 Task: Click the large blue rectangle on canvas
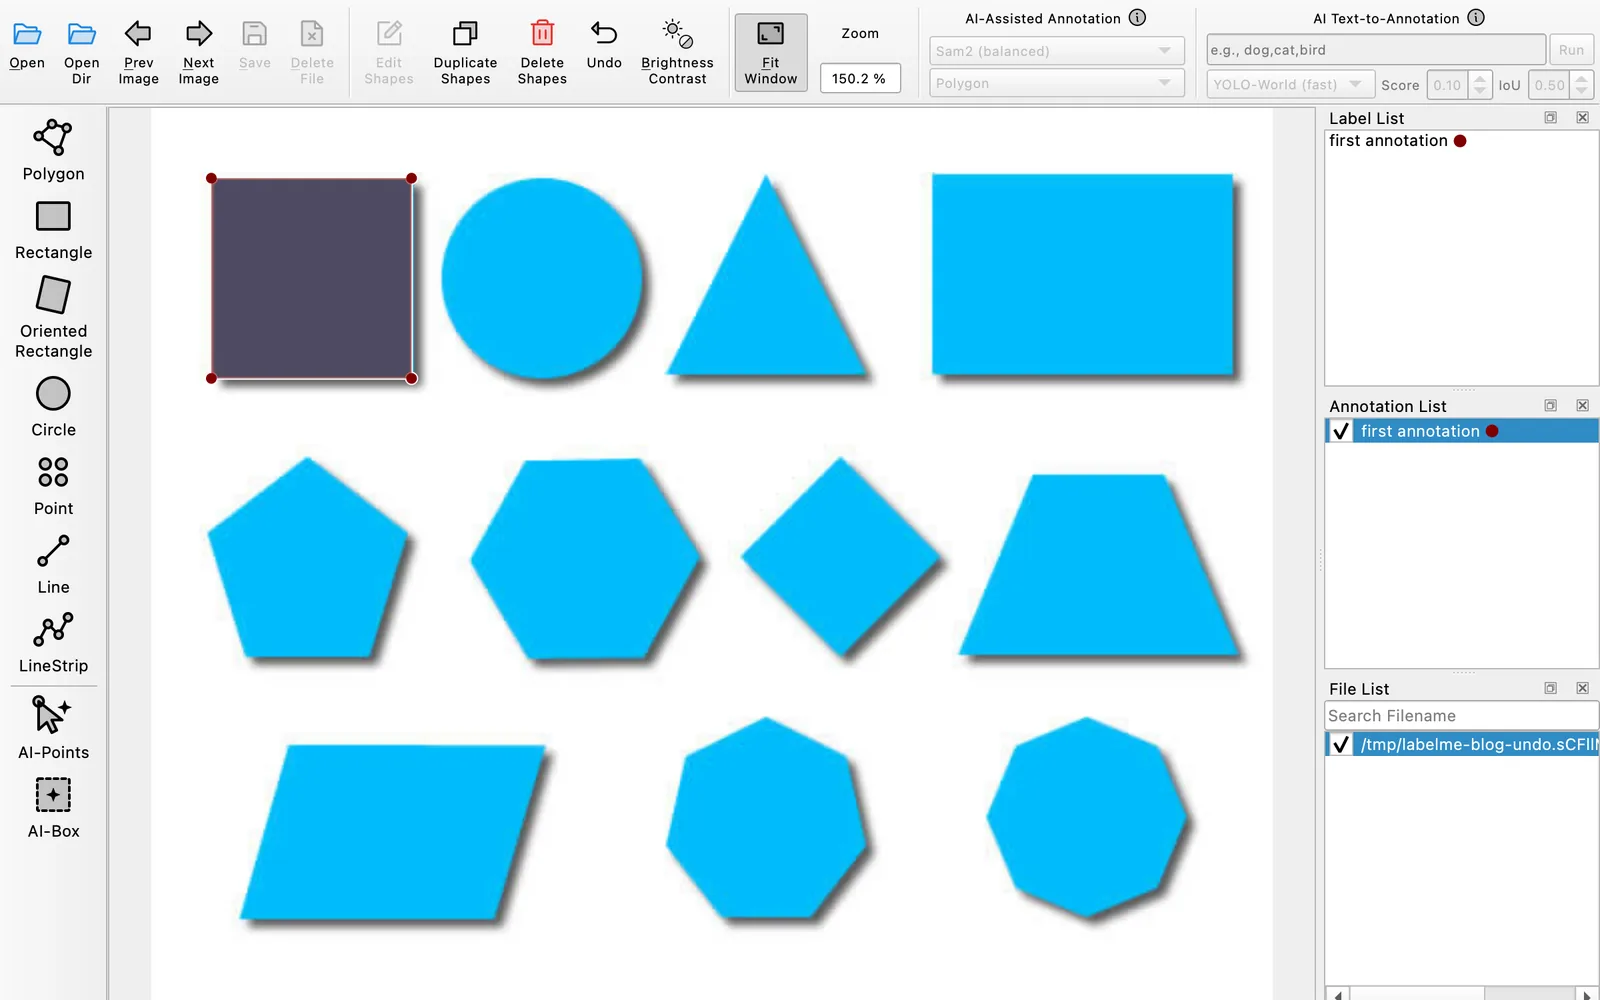point(1082,275)
